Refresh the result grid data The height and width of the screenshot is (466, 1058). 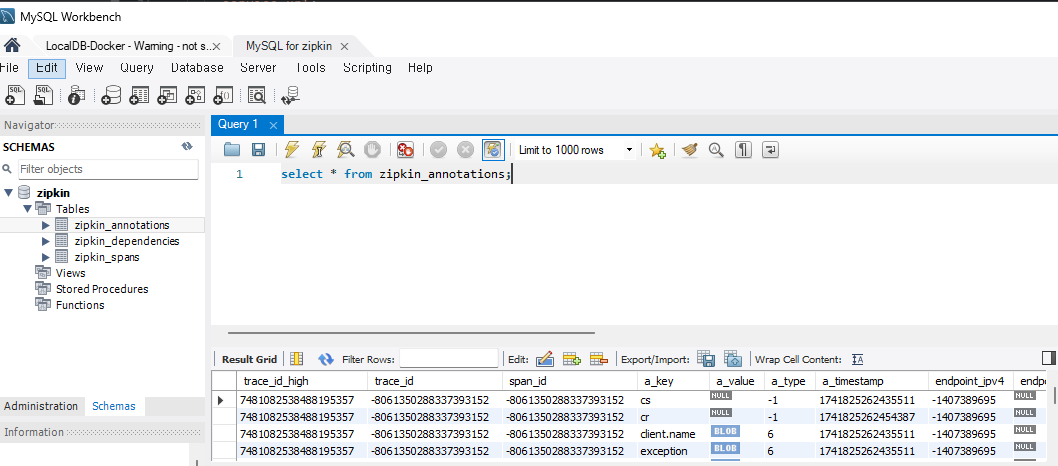pyautogui.click(x=326, y=359)
